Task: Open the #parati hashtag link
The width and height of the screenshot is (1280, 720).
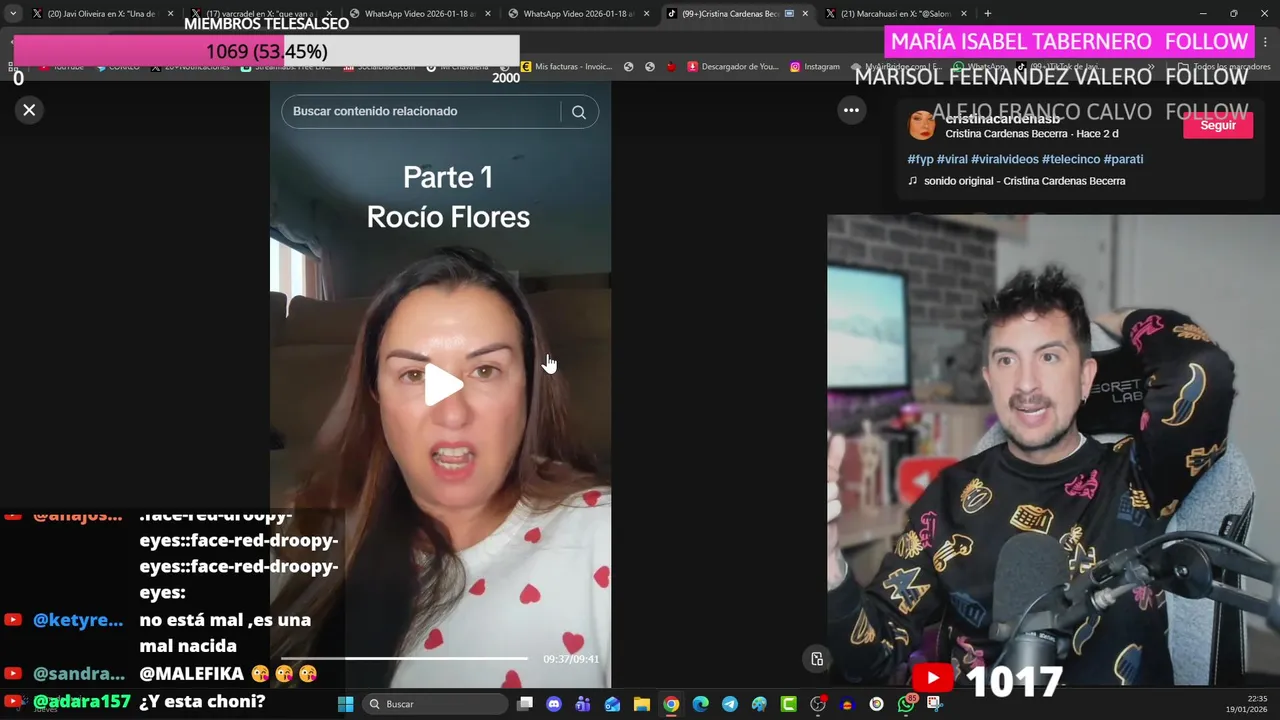Action: (1123, 159)
